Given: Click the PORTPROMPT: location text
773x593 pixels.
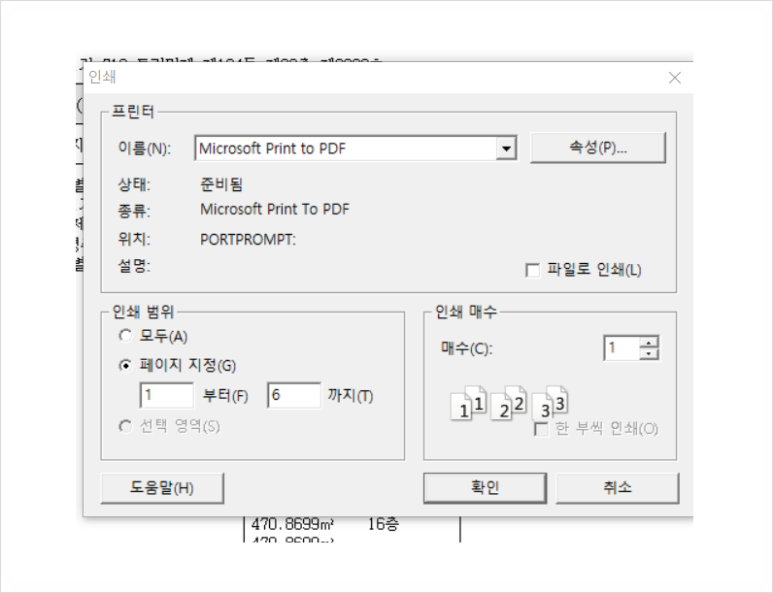Looking at the screenshot, I should pyautogui.click(x=248, y=240).
